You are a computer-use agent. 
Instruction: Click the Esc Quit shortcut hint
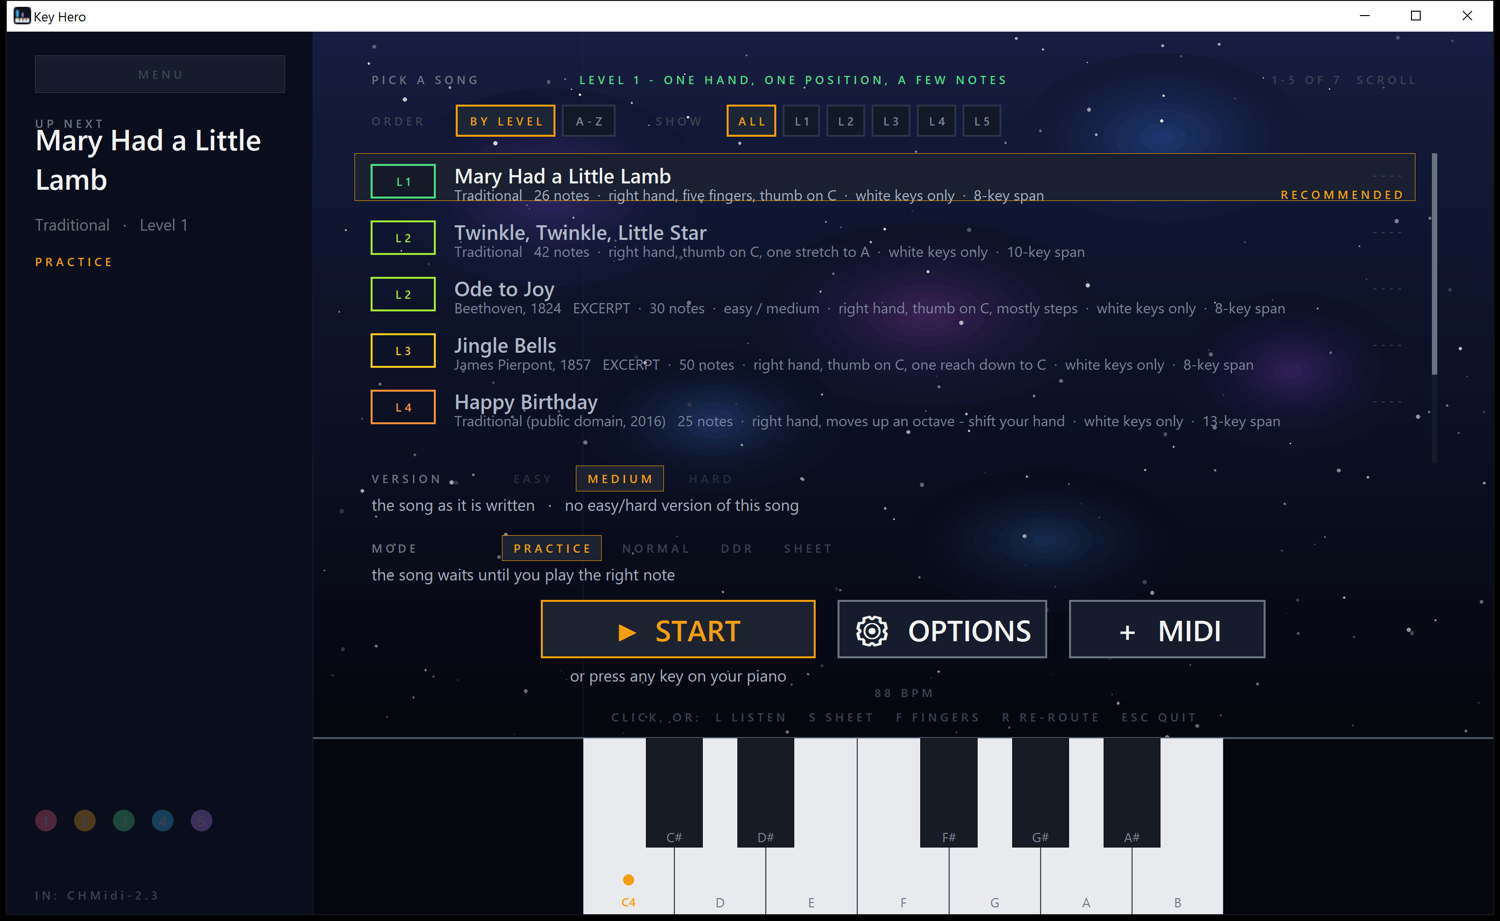pos(1159,717)
